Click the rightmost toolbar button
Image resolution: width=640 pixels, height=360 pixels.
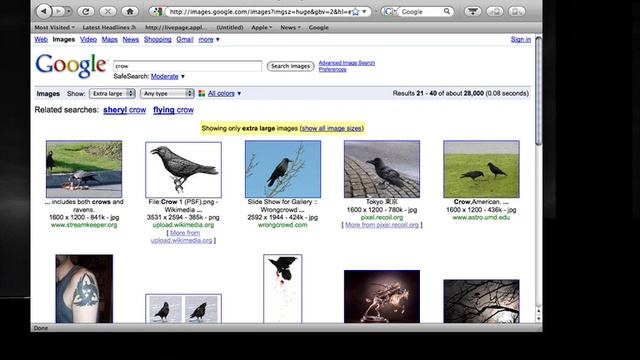[x=516, y=11]
